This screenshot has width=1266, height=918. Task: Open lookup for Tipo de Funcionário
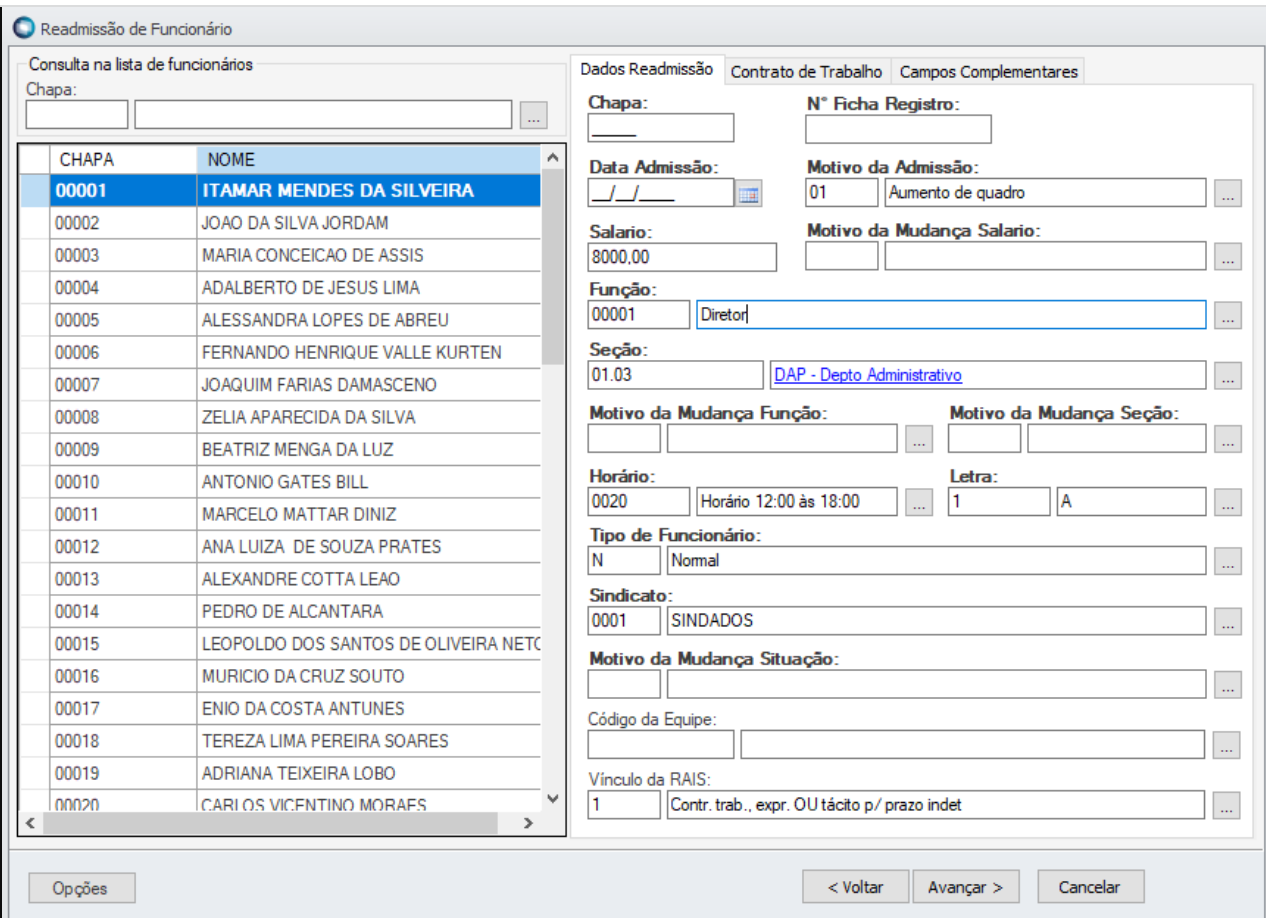pyautogui.click(x=1228, y=561)
